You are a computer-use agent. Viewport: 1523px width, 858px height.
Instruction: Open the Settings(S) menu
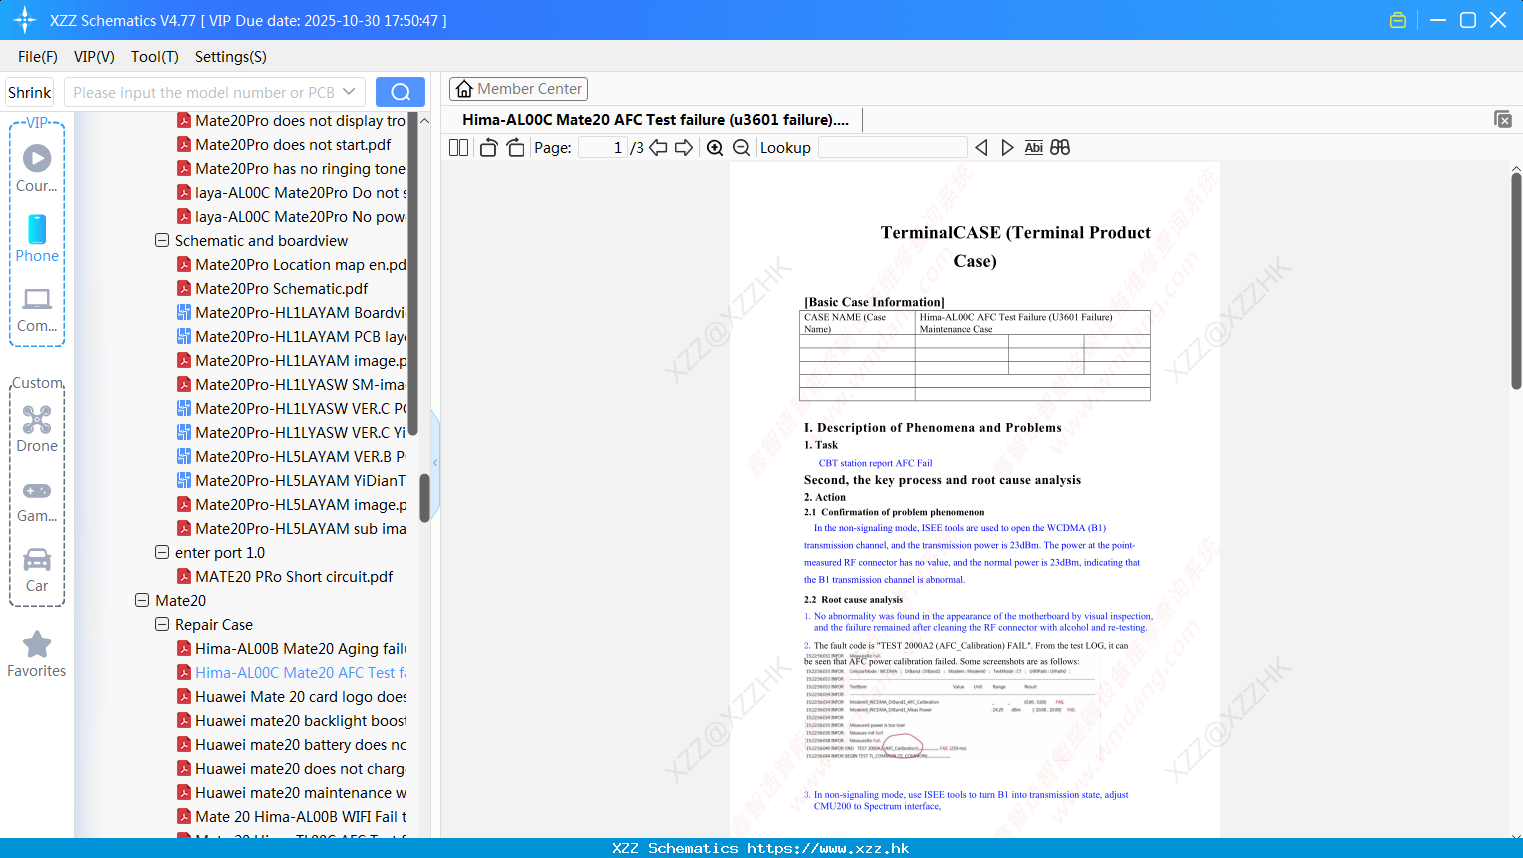[231, 57]
